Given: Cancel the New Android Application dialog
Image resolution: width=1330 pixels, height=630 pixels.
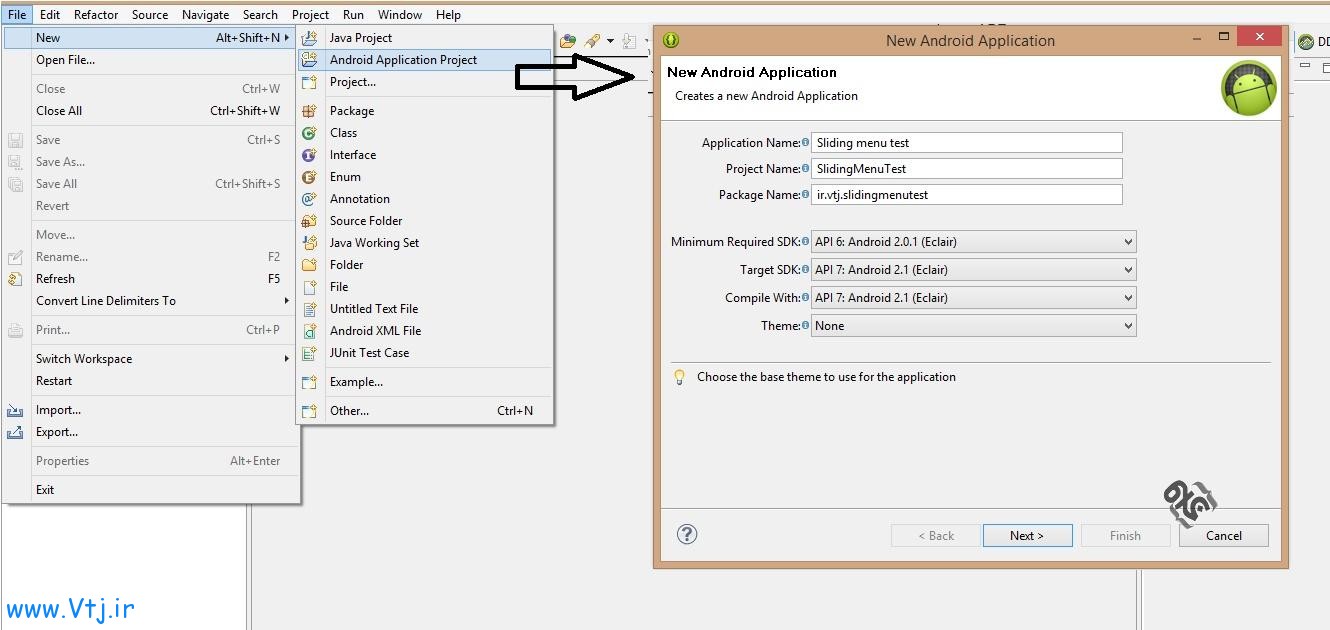Looking at the screenshot, I should [x=1223, y=536].
